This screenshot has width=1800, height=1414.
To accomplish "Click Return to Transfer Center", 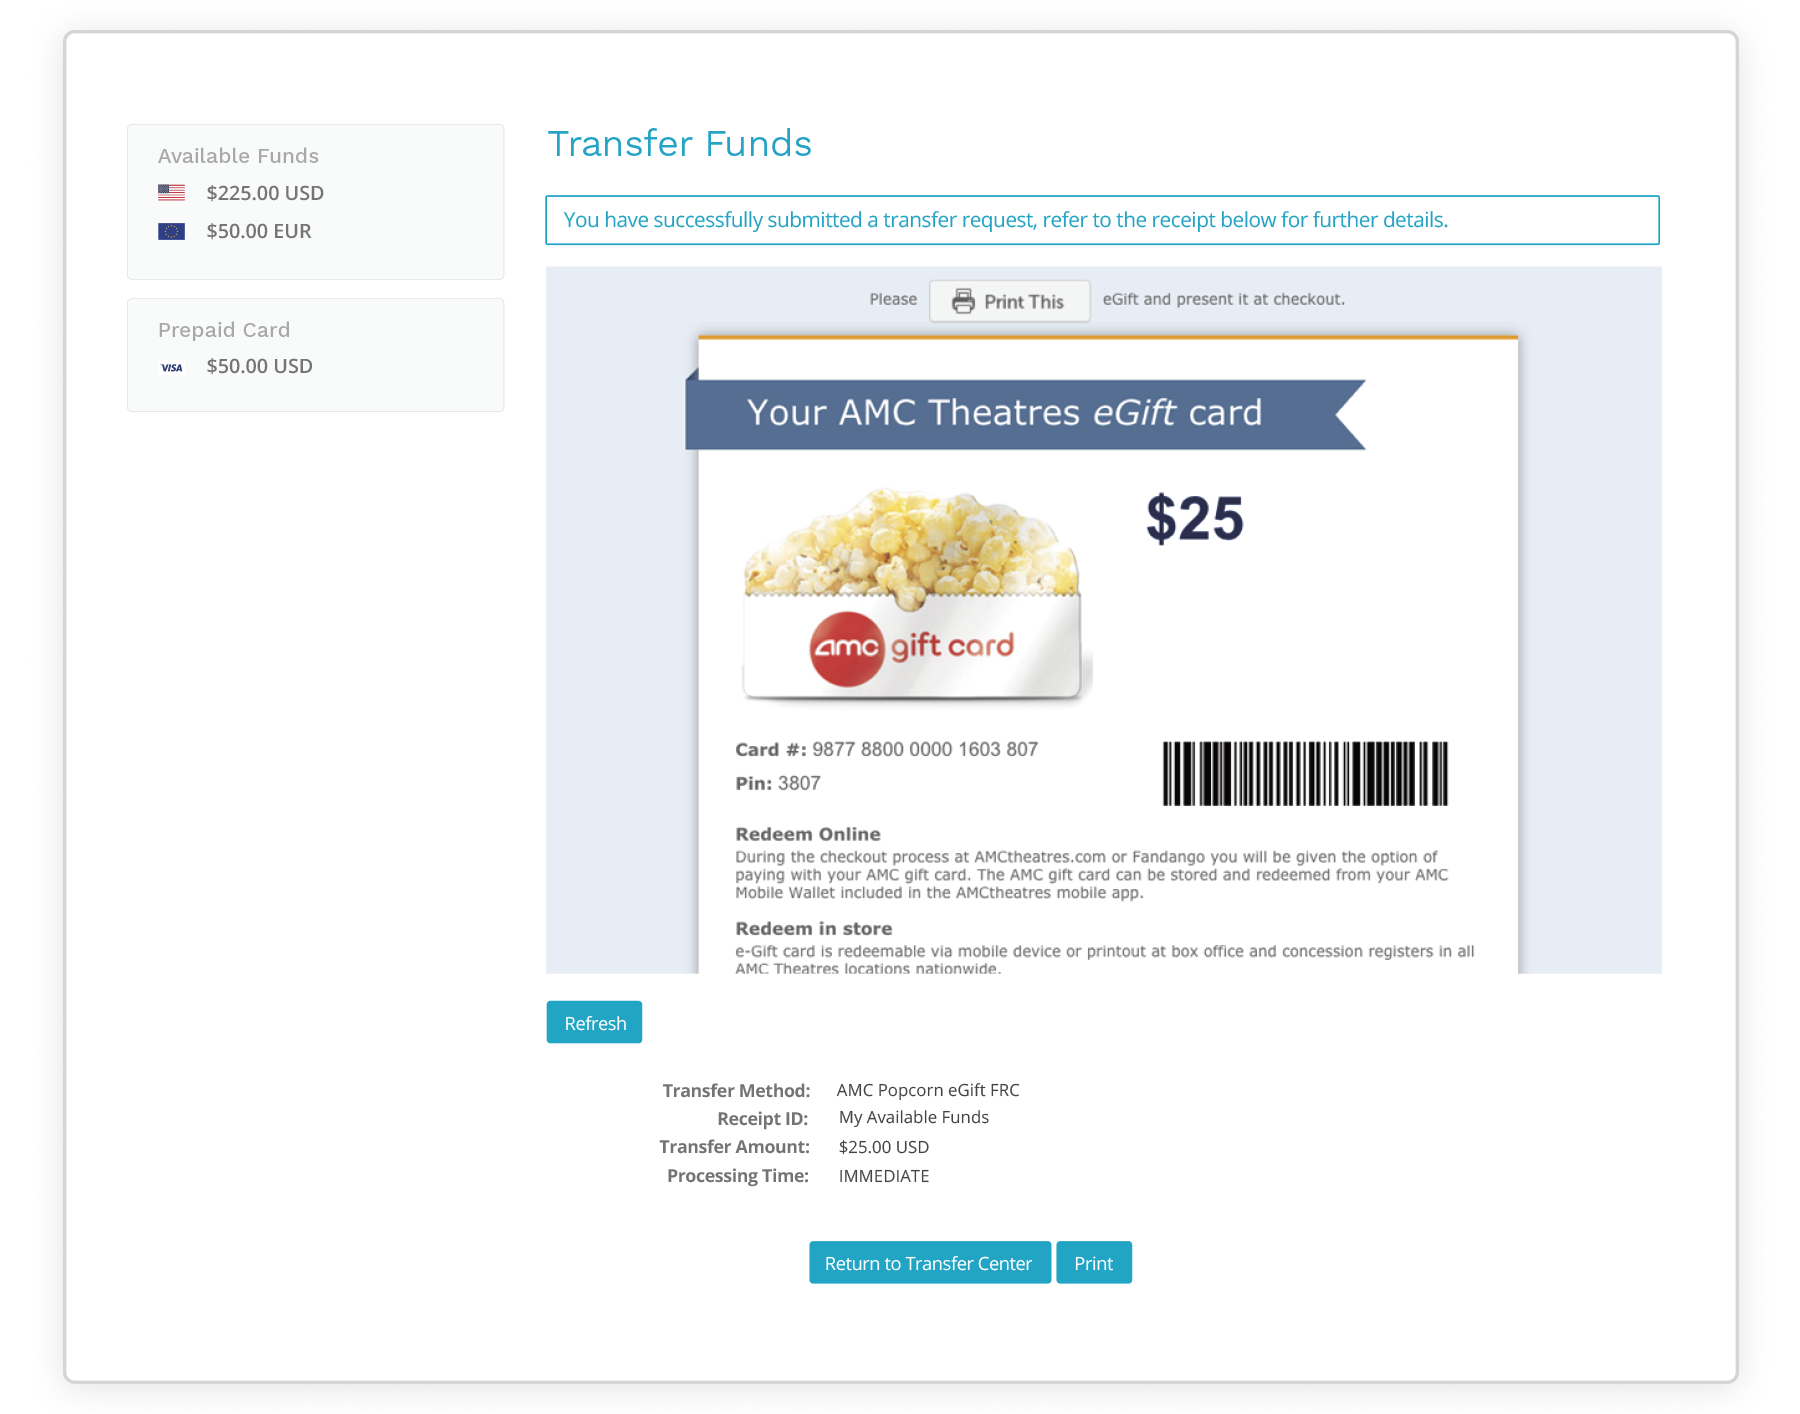I will 928,1263.
